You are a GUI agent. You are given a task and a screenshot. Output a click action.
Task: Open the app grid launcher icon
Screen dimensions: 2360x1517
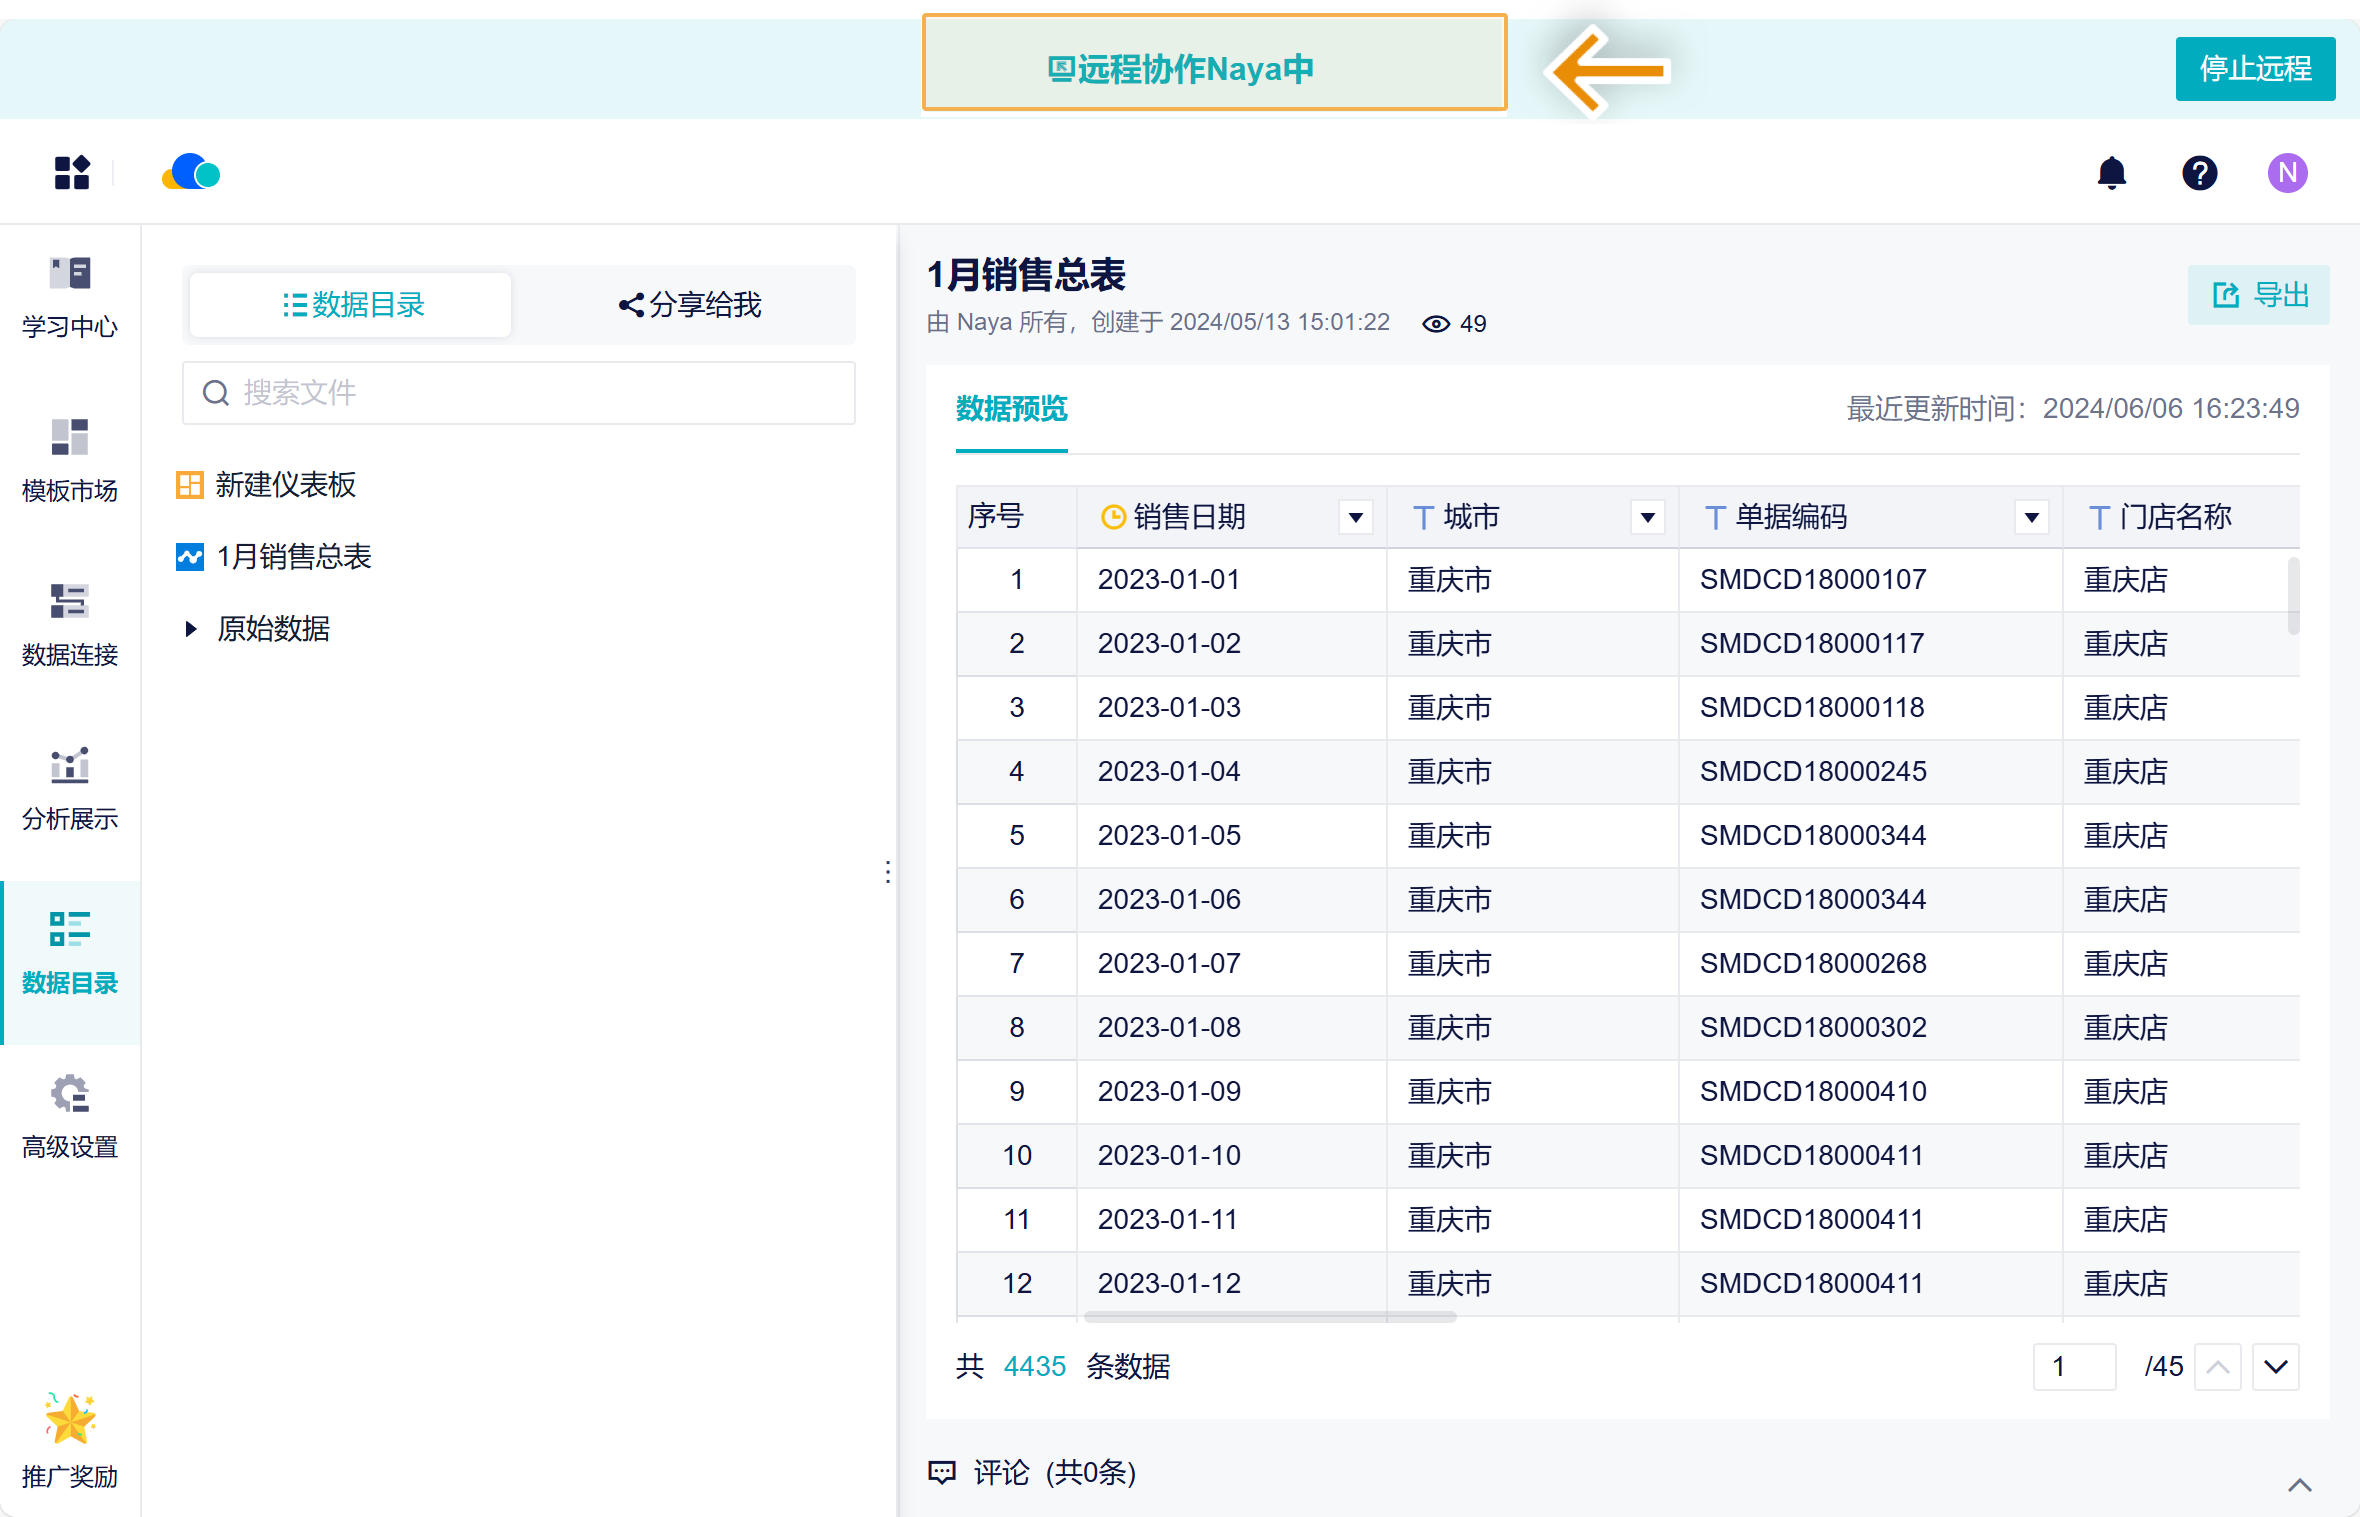72,173
